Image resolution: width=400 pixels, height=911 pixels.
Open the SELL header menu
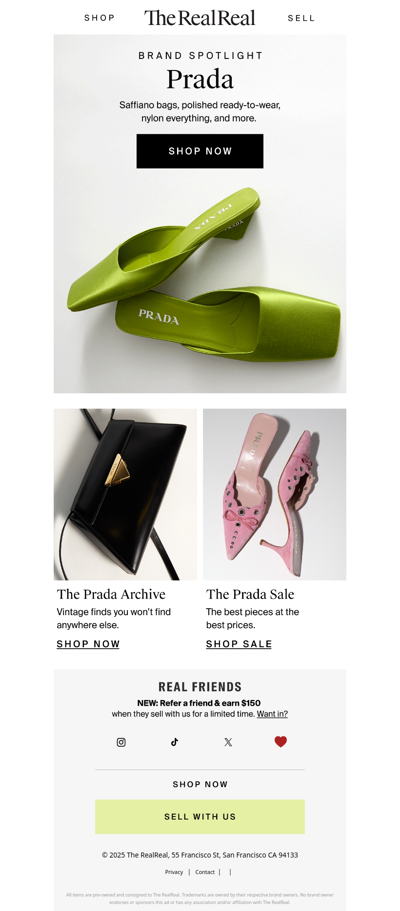(x=301, y=18)
